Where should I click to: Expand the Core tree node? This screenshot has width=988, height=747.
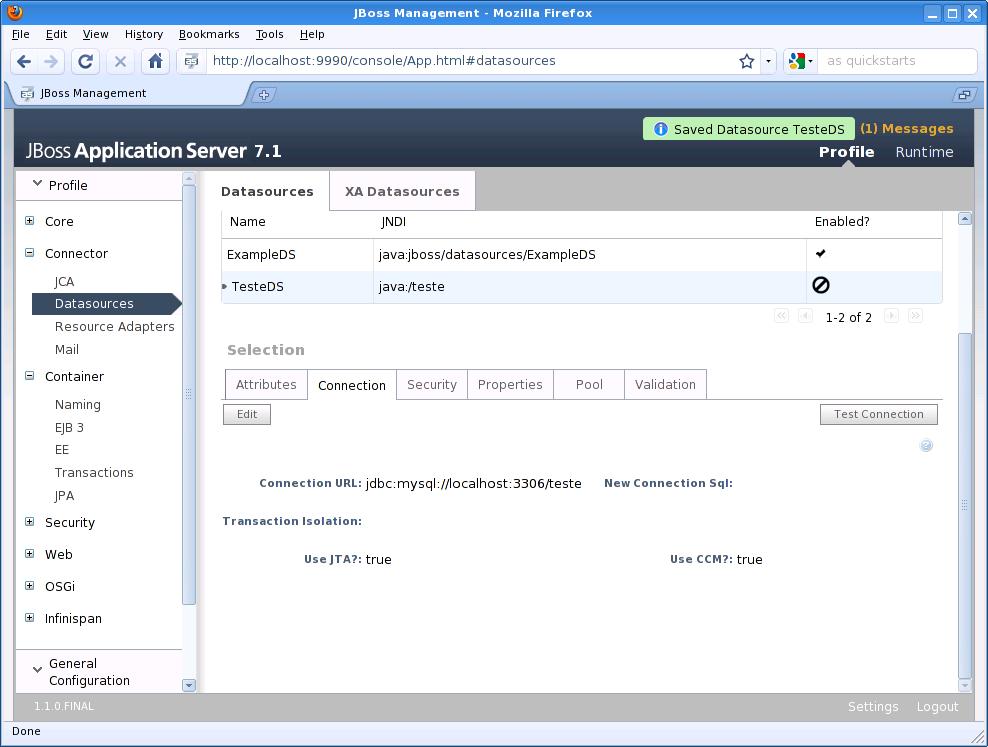click(x=30, y=220)
